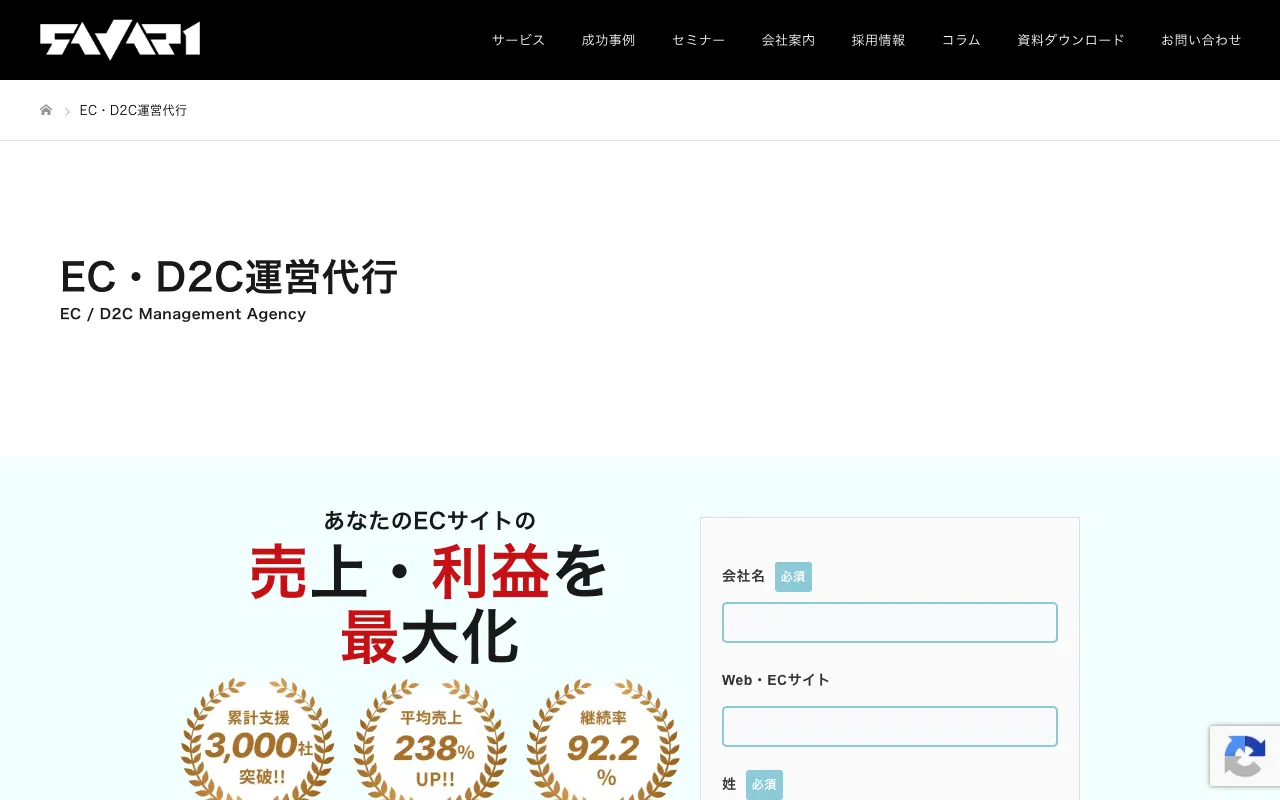Focus the Web・ECサイト input field
Image resolution: width=1280 pixels, height=800 pixels.
pos(890,726)
